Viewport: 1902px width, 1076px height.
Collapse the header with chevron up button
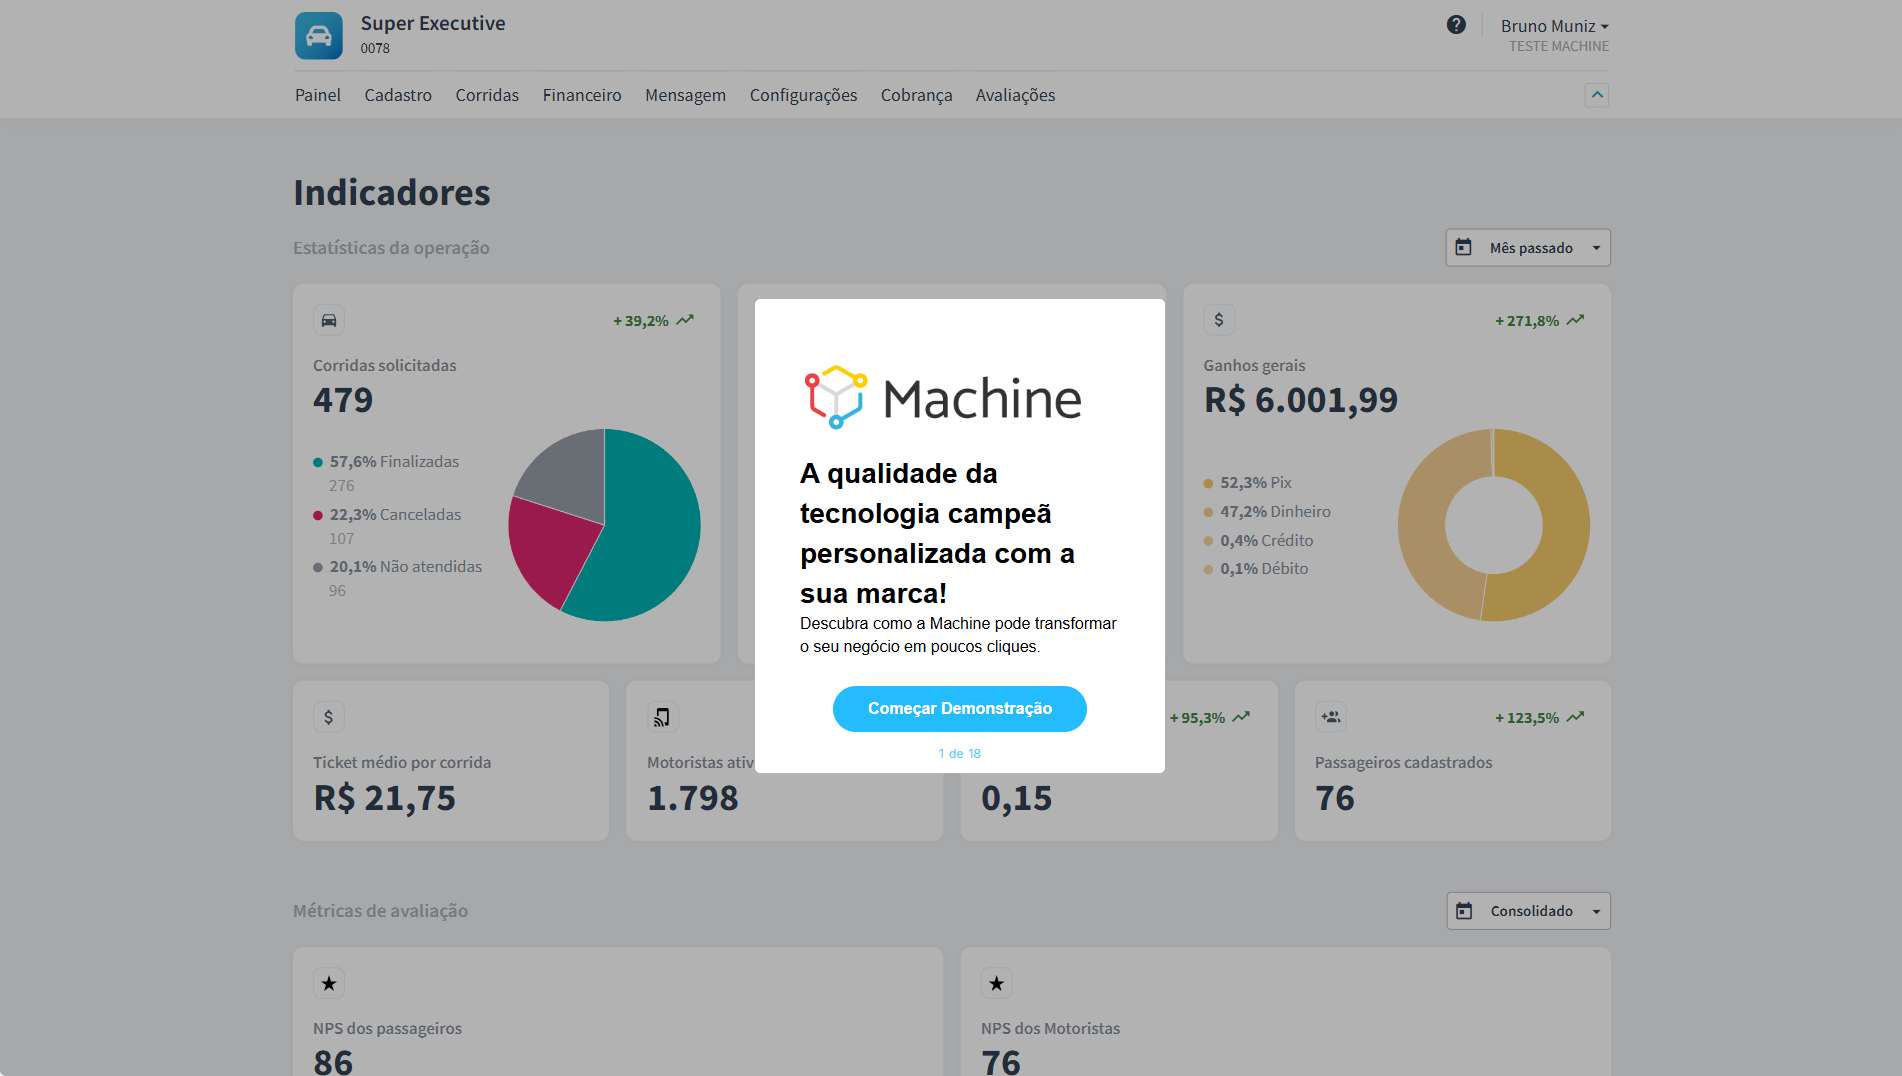pos(1597,95)
